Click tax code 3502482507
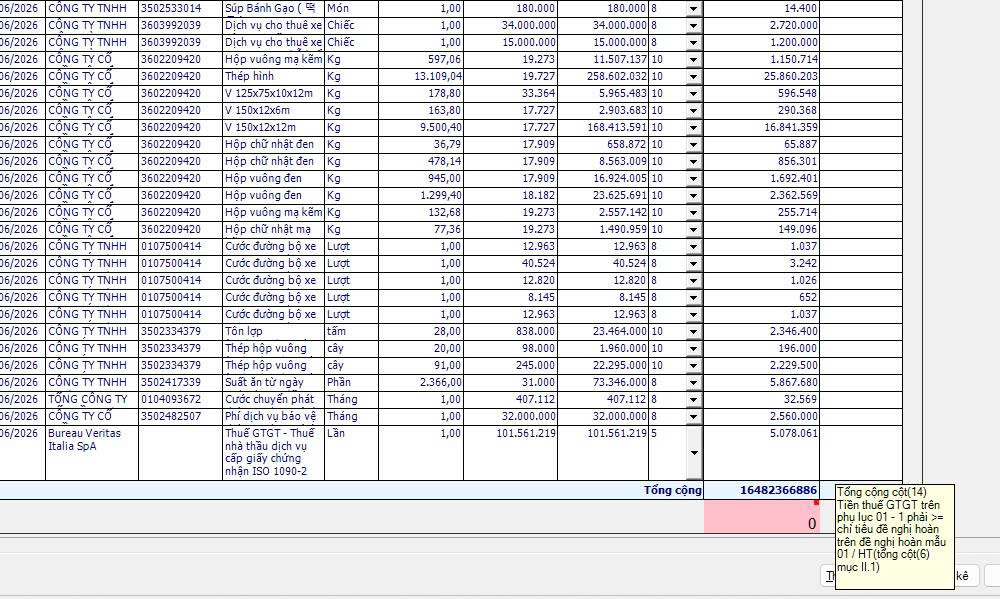The image size is (1000, 599). (180, 417)
